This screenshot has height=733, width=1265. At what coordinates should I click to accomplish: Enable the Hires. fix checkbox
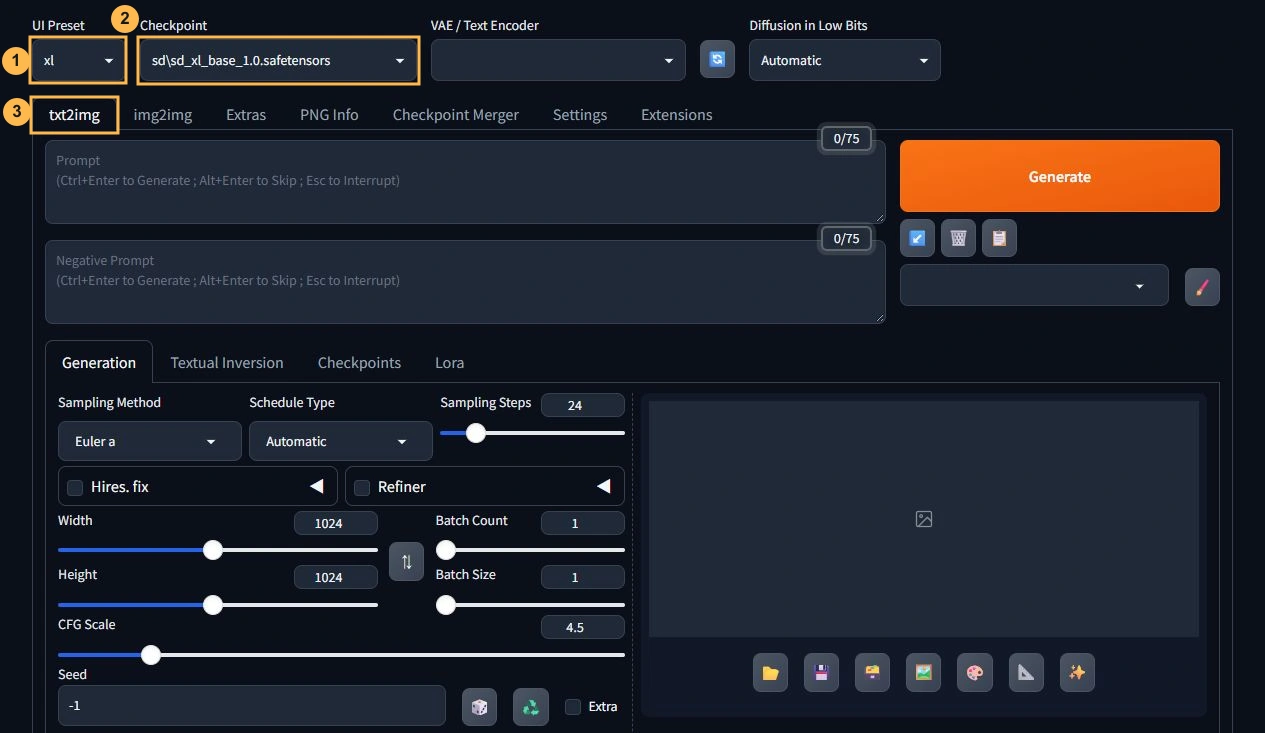pyautogui.click(x=75, y=487)
